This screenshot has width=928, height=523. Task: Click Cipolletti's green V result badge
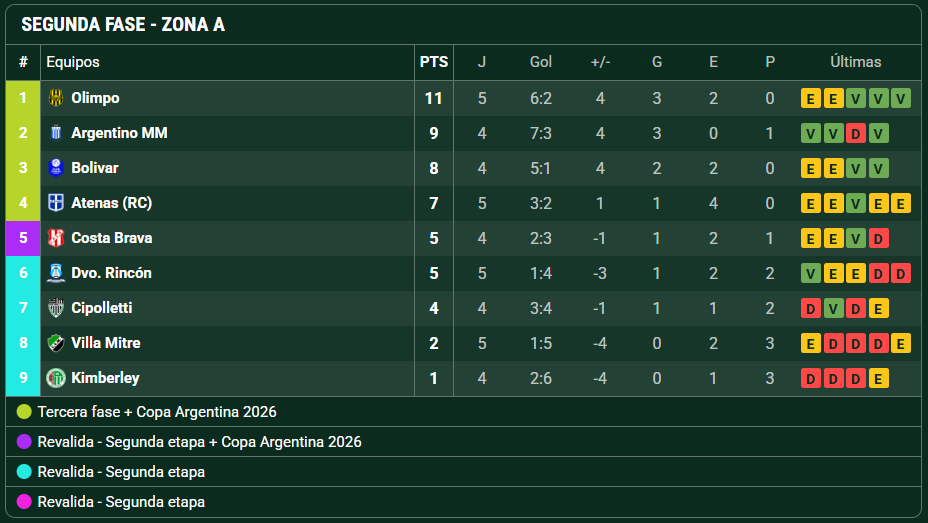(x=833, y=308)
